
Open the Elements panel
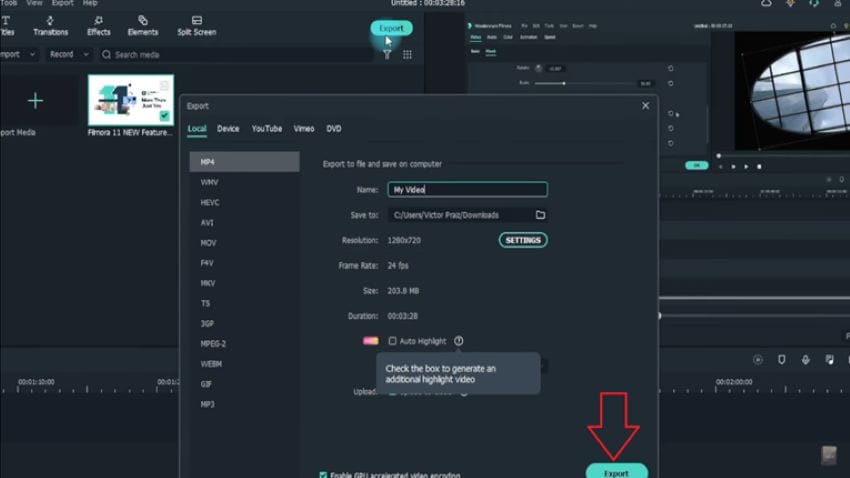pos(143,25)
